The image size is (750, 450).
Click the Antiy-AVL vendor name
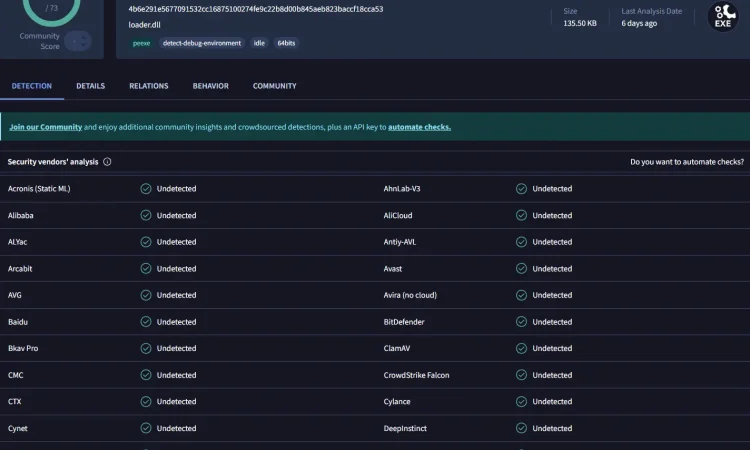(399, 242)
